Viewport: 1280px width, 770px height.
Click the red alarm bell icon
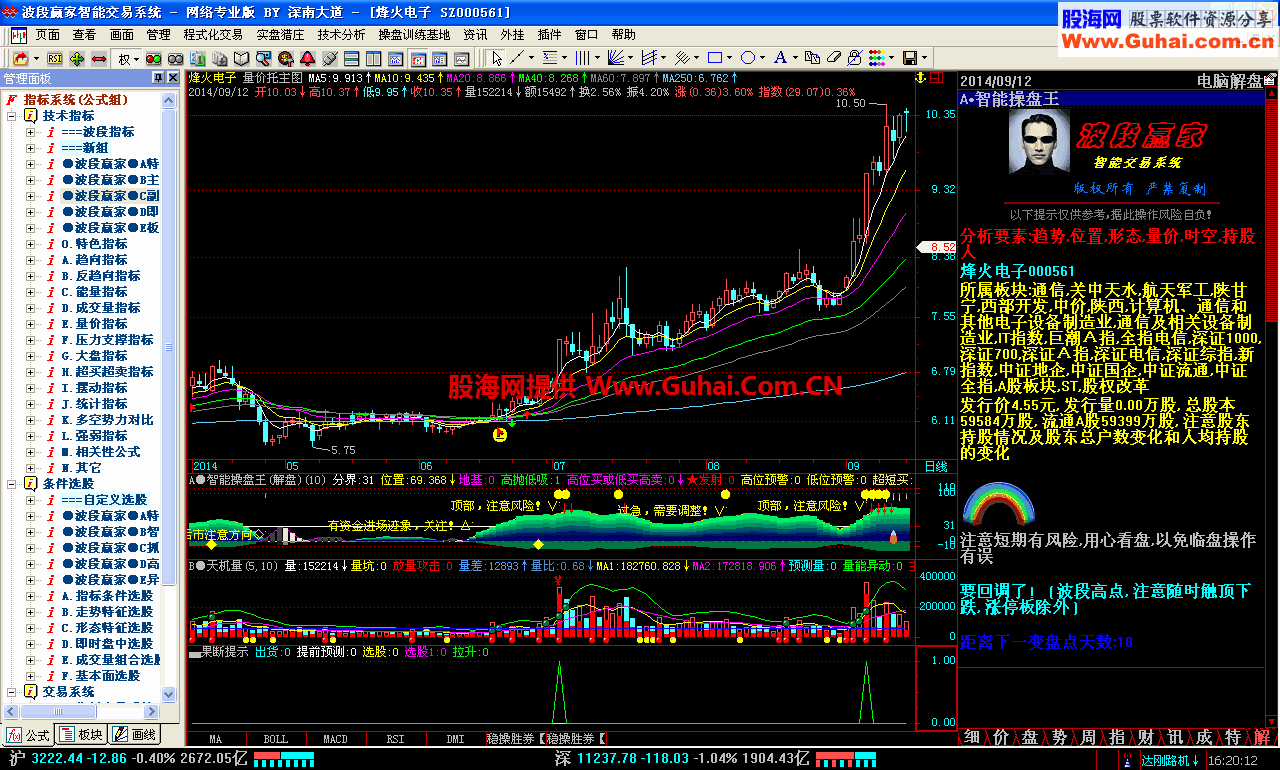(x=307, y=59)
